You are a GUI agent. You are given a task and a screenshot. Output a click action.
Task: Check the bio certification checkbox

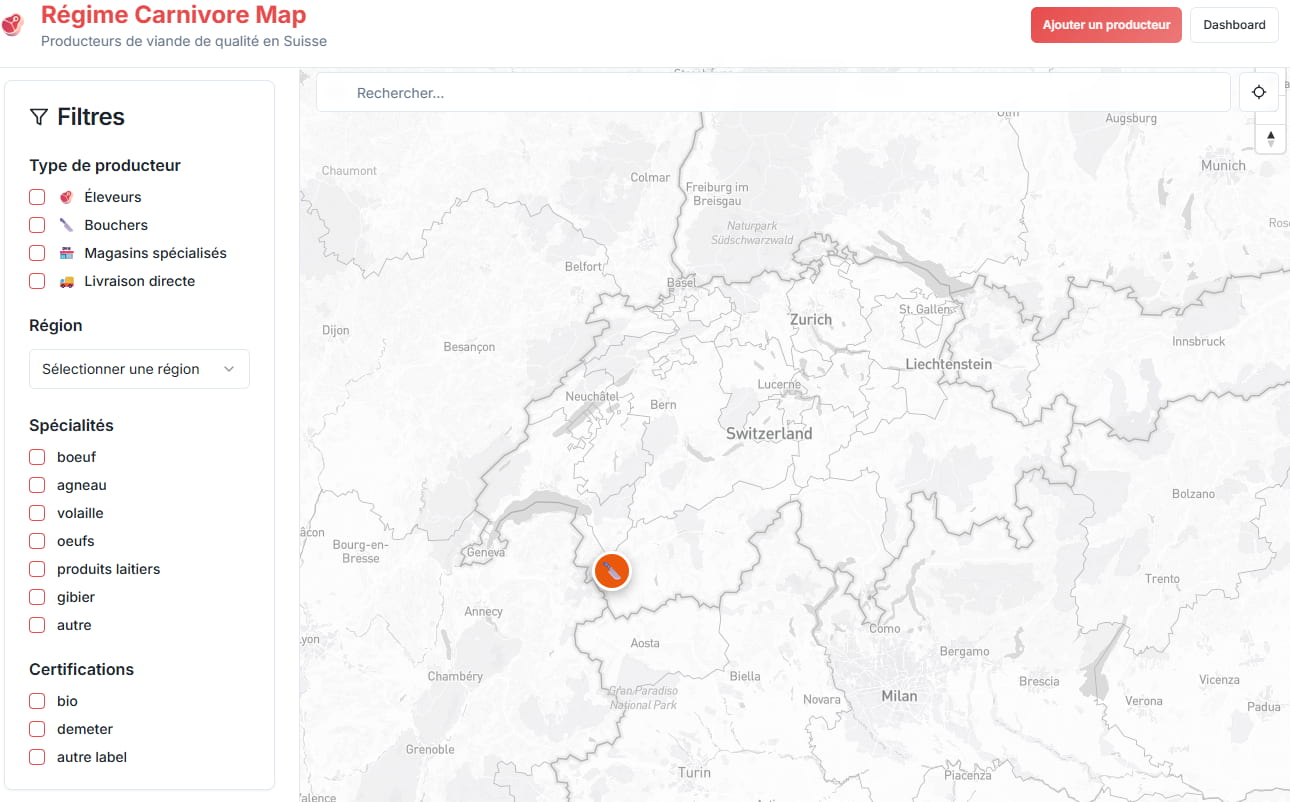[x=37, y=701]
